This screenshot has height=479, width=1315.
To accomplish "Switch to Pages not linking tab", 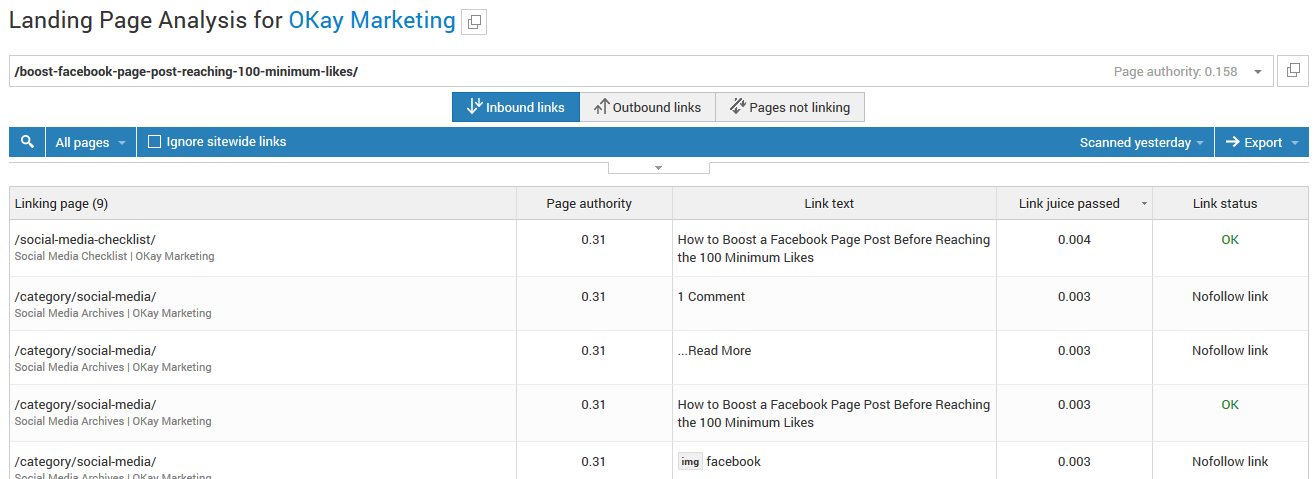I will (x=790, y=107).
